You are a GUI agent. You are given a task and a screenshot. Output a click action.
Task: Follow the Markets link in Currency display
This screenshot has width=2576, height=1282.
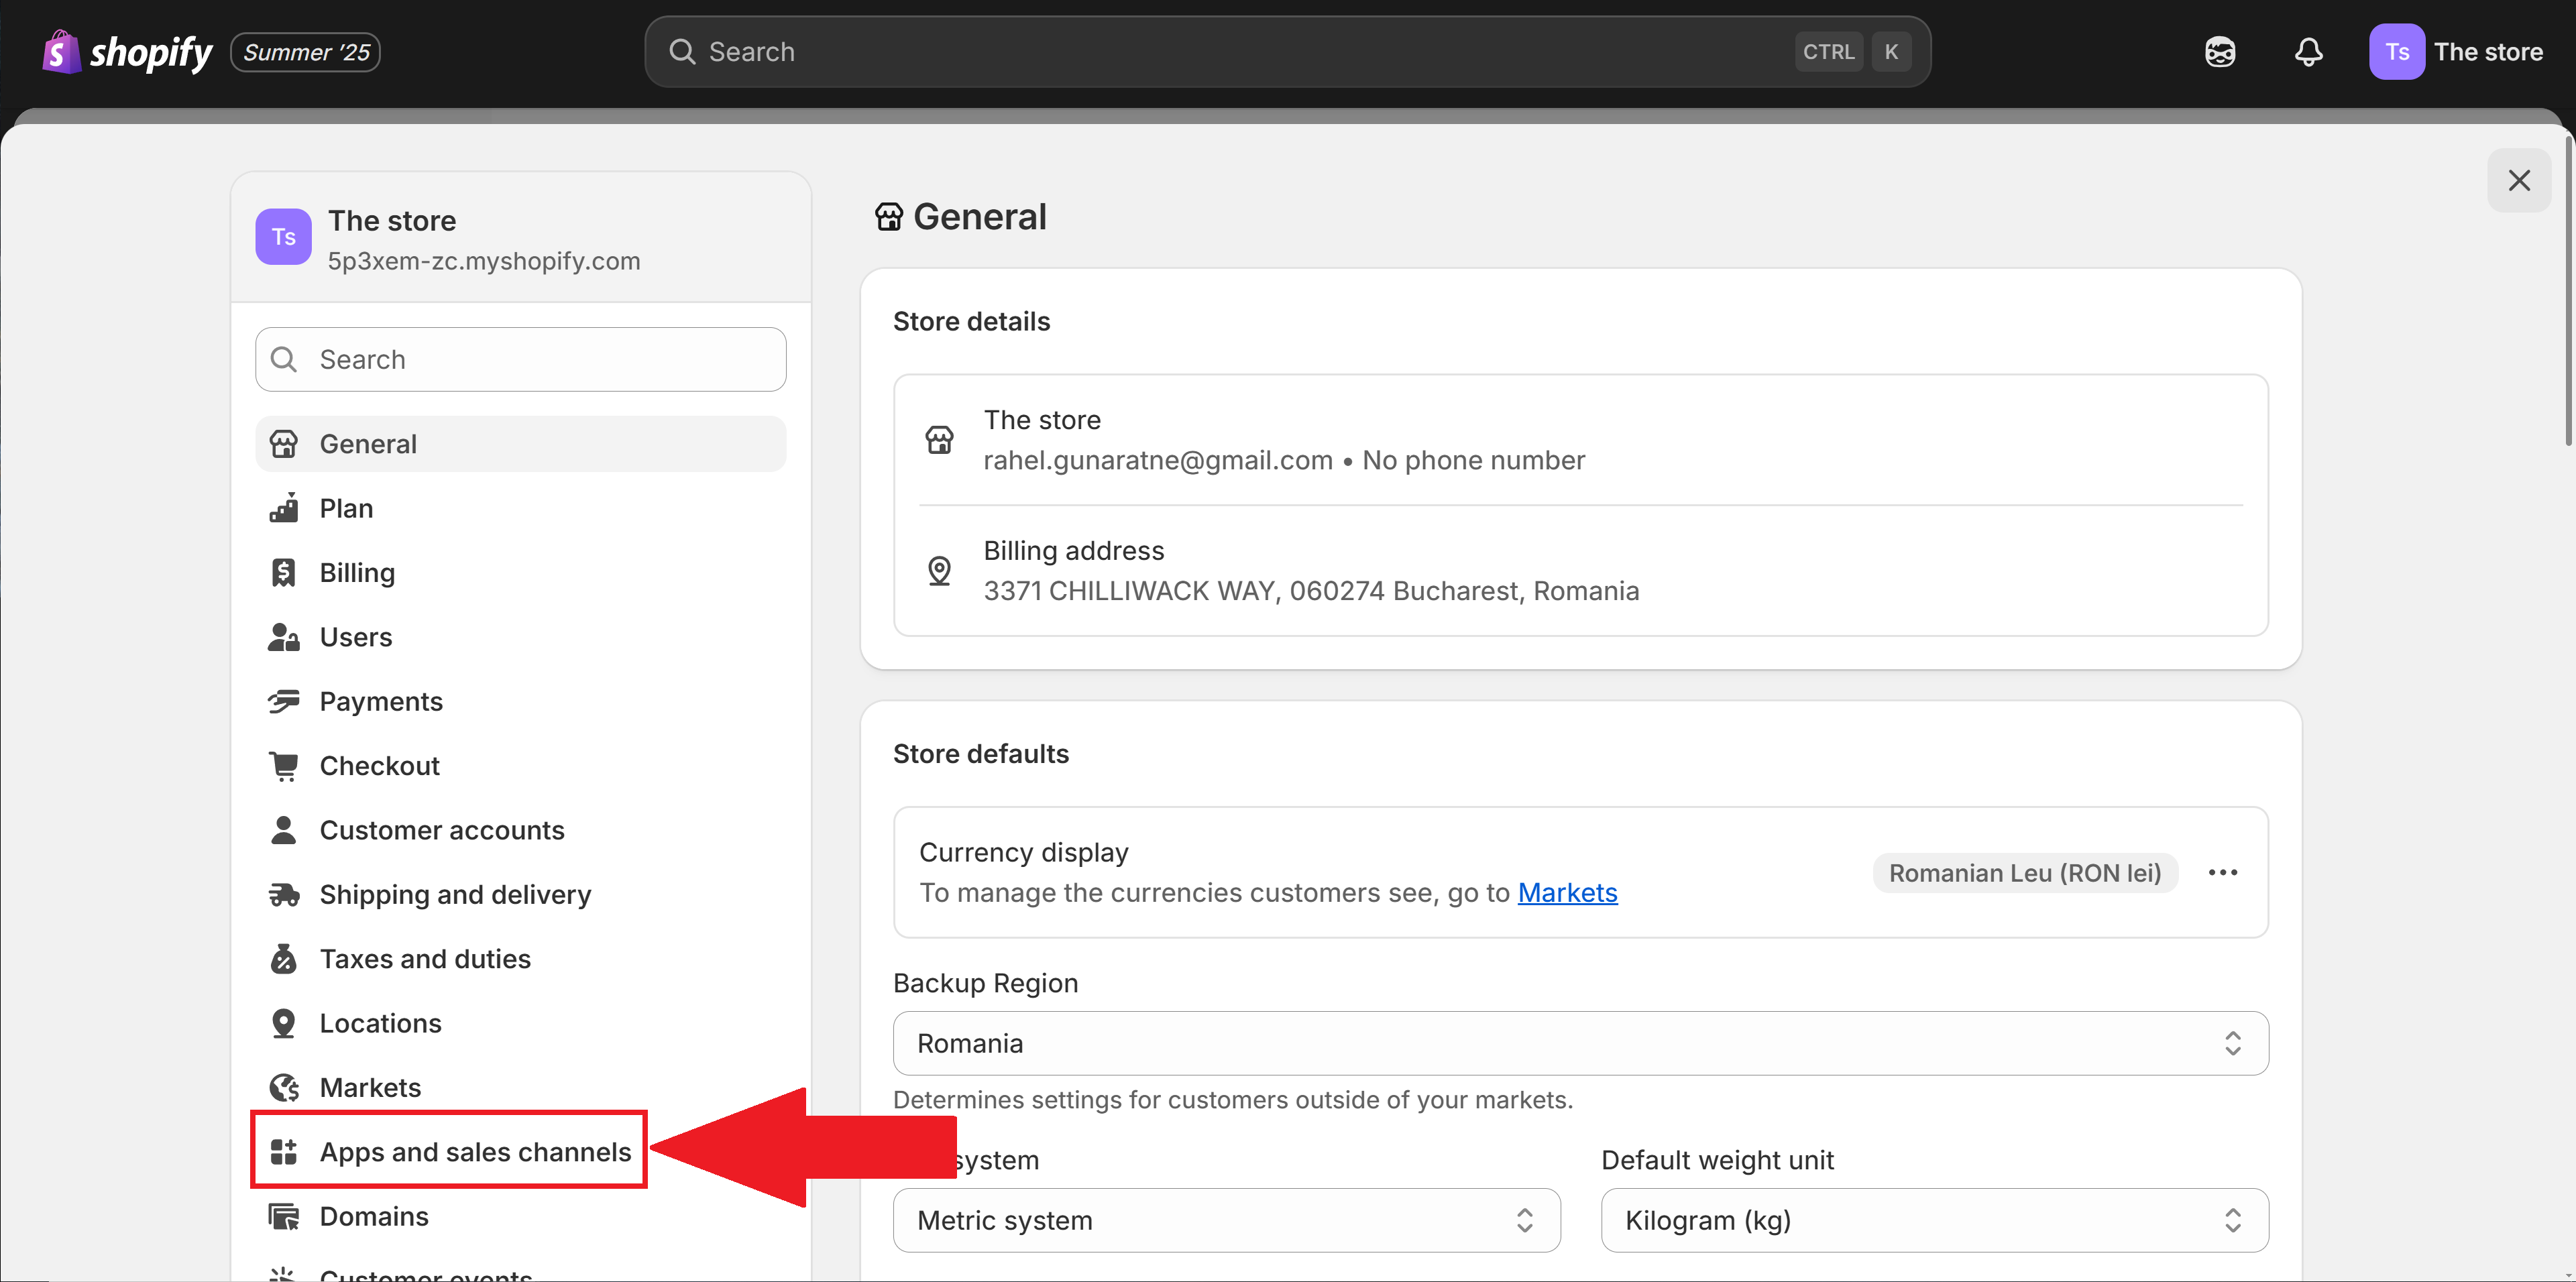pyautogui.click(x=1567, y=893)
